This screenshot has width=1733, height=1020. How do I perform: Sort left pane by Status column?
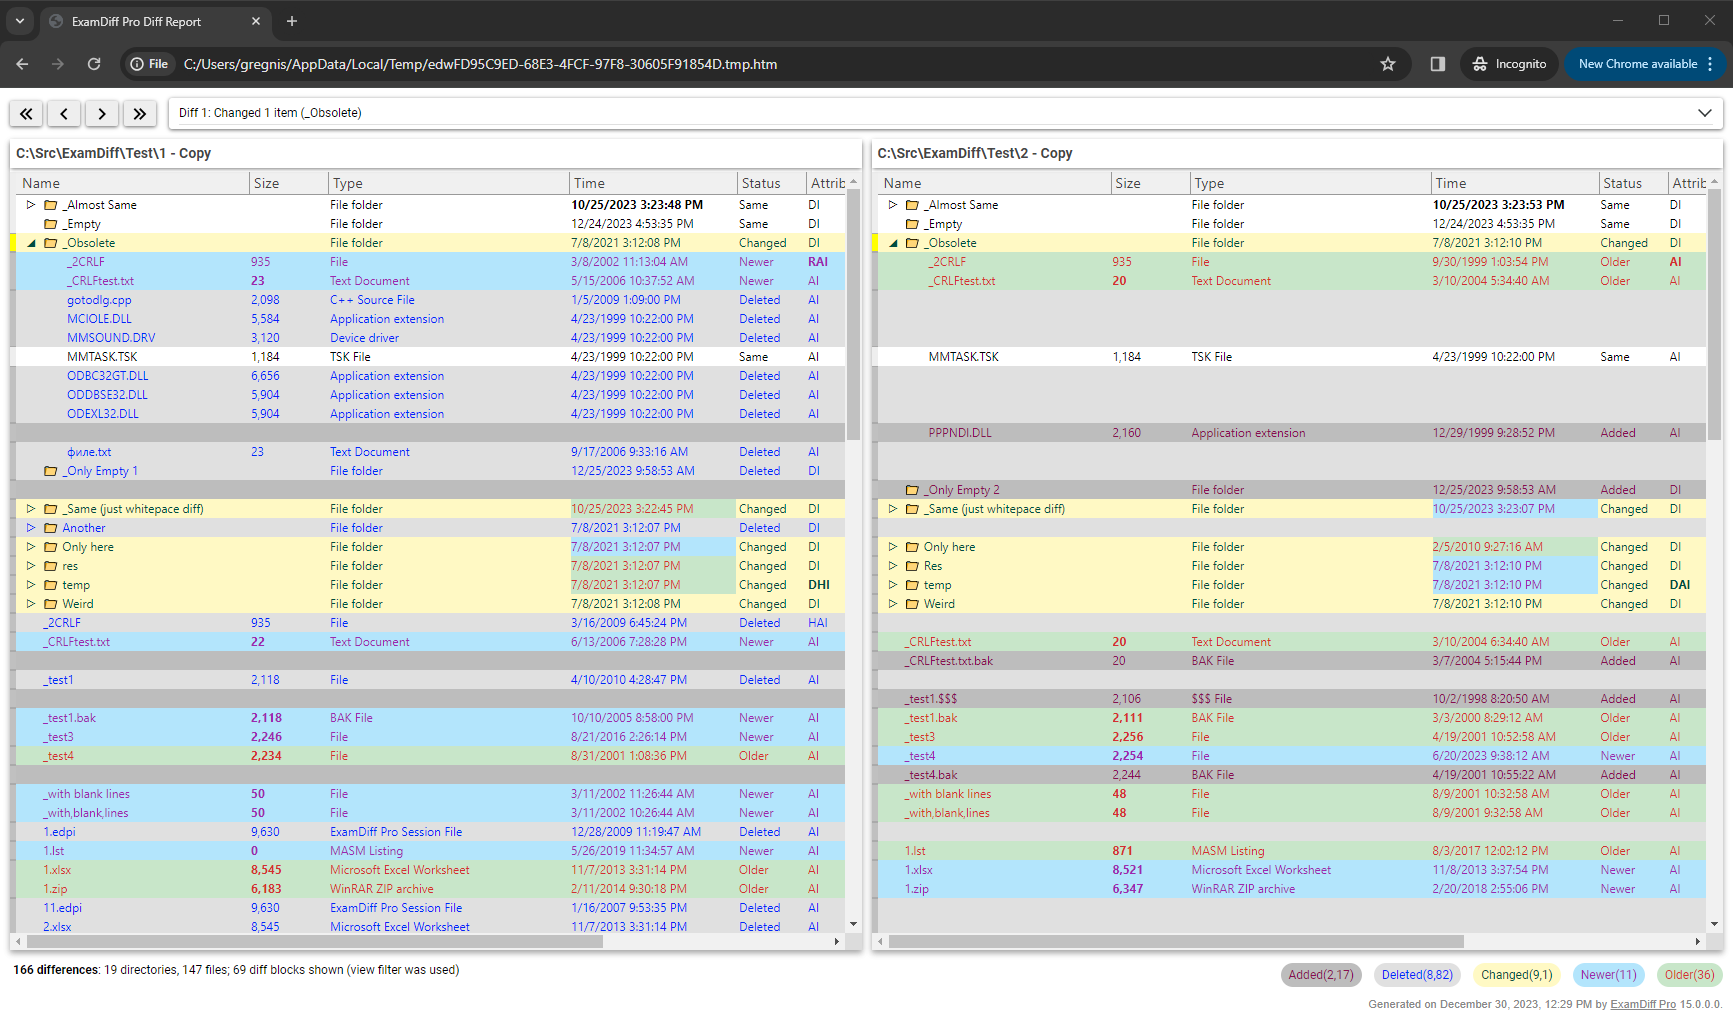[771, 183]
